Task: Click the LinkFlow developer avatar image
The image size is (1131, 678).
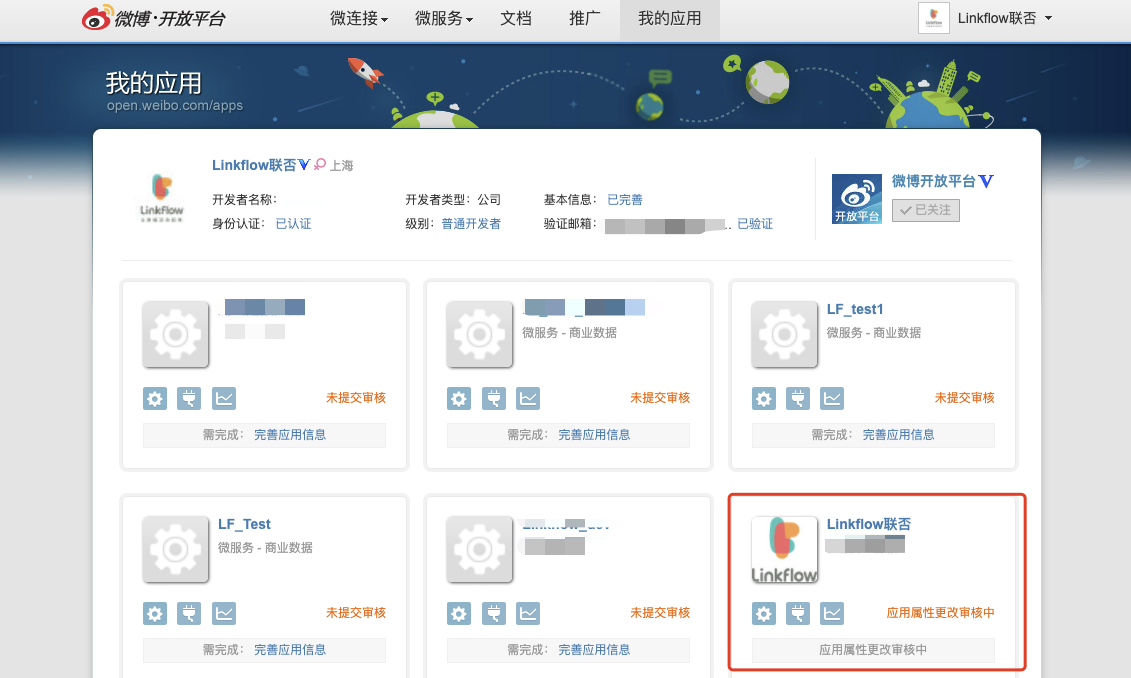Action: coord(162,197)
